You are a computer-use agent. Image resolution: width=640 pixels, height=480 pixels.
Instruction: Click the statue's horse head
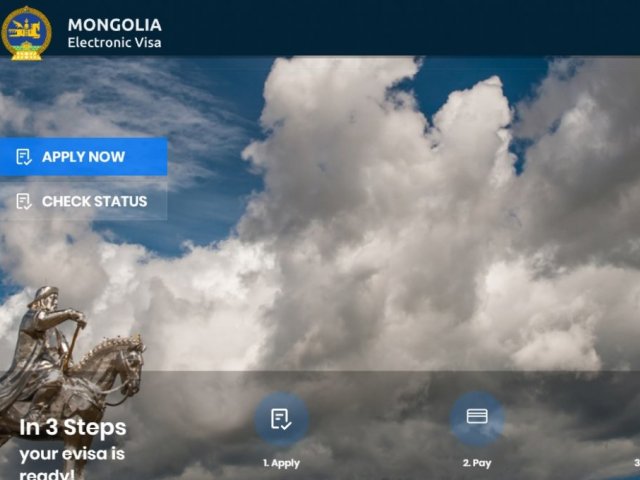tap(131, 361)
